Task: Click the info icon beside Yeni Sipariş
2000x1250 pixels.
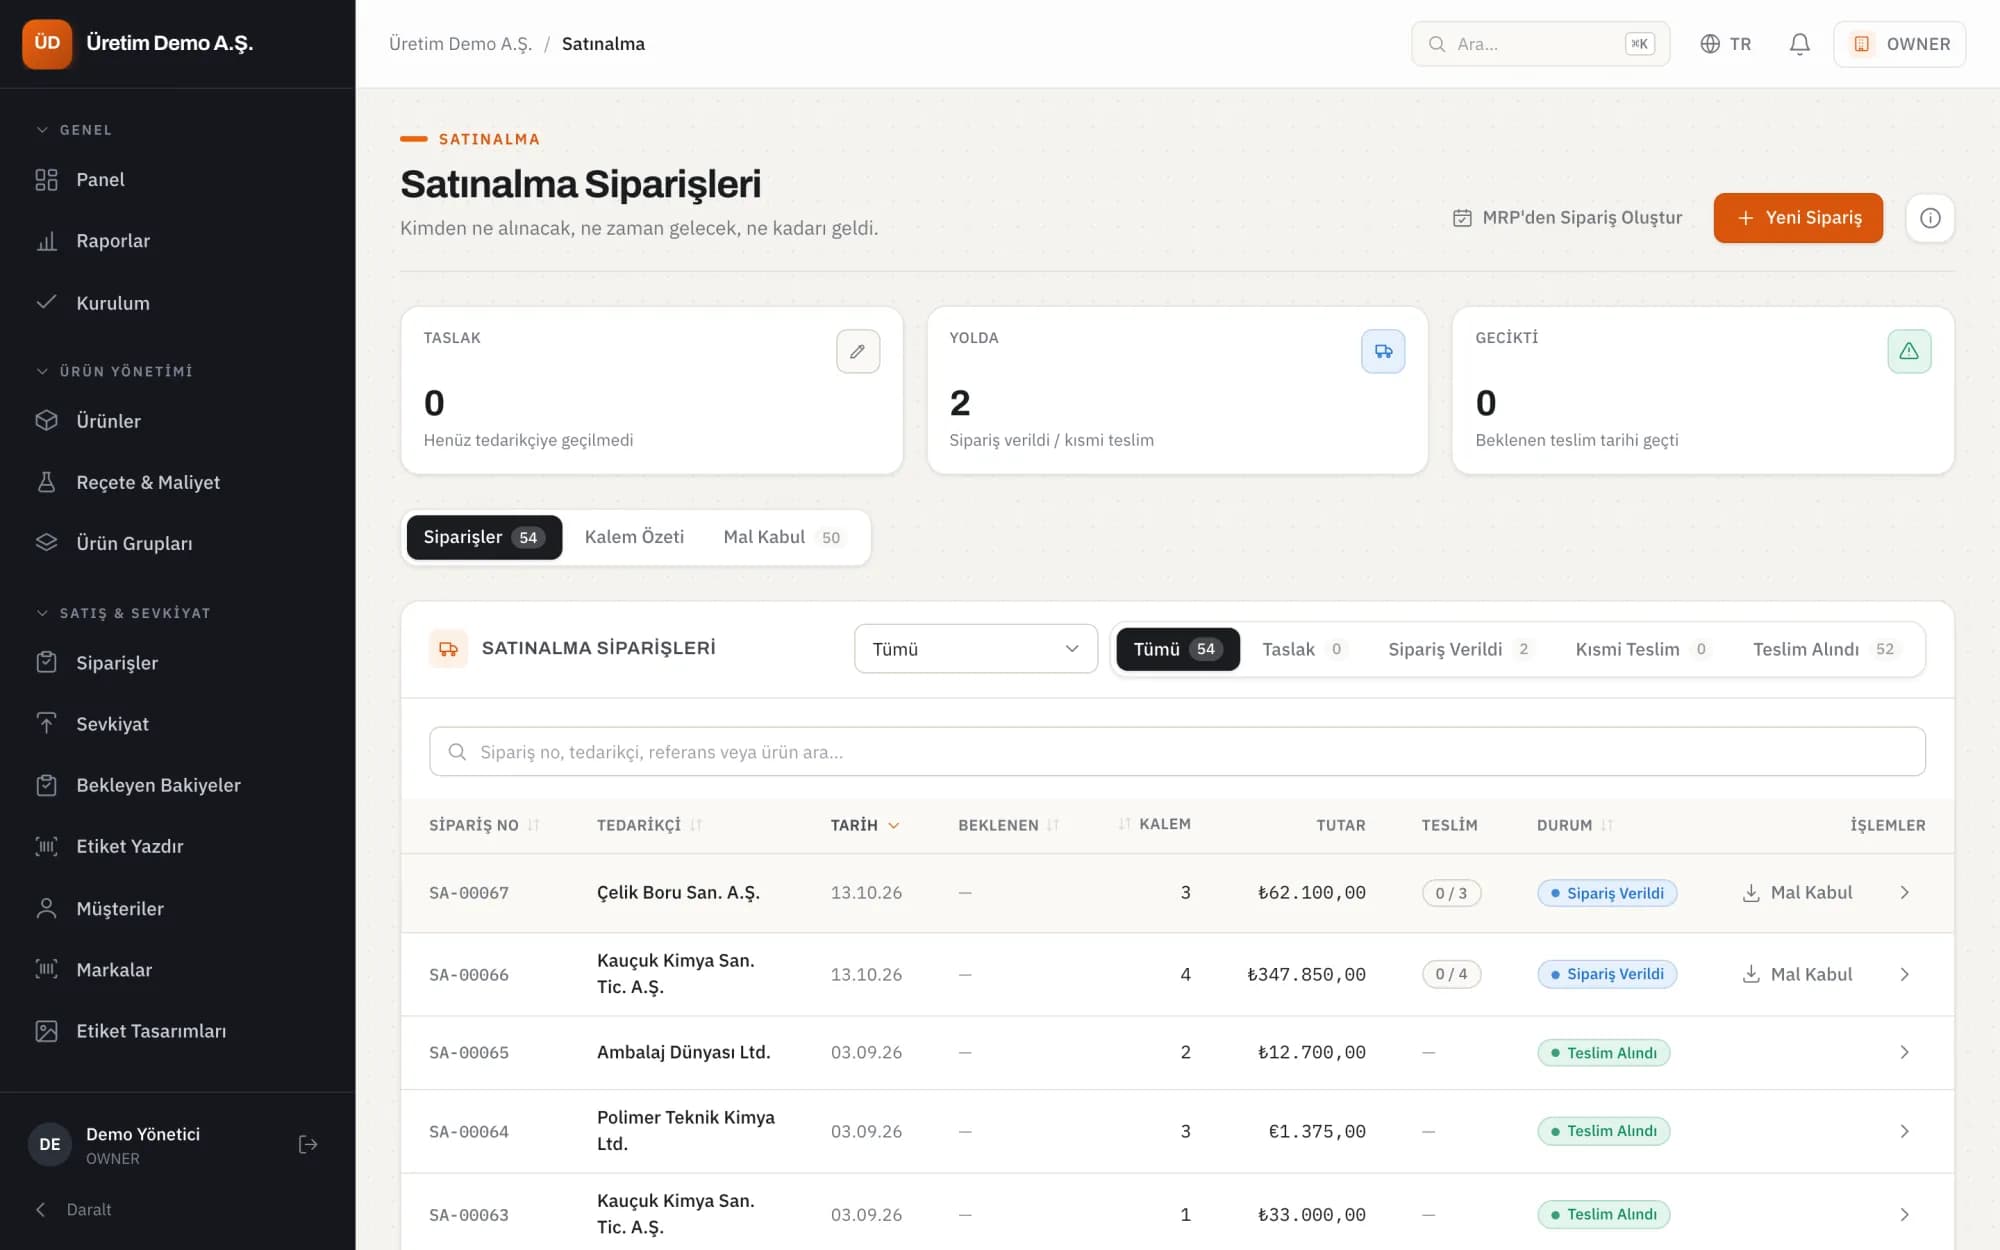Action: click(x=1930, y=218)
